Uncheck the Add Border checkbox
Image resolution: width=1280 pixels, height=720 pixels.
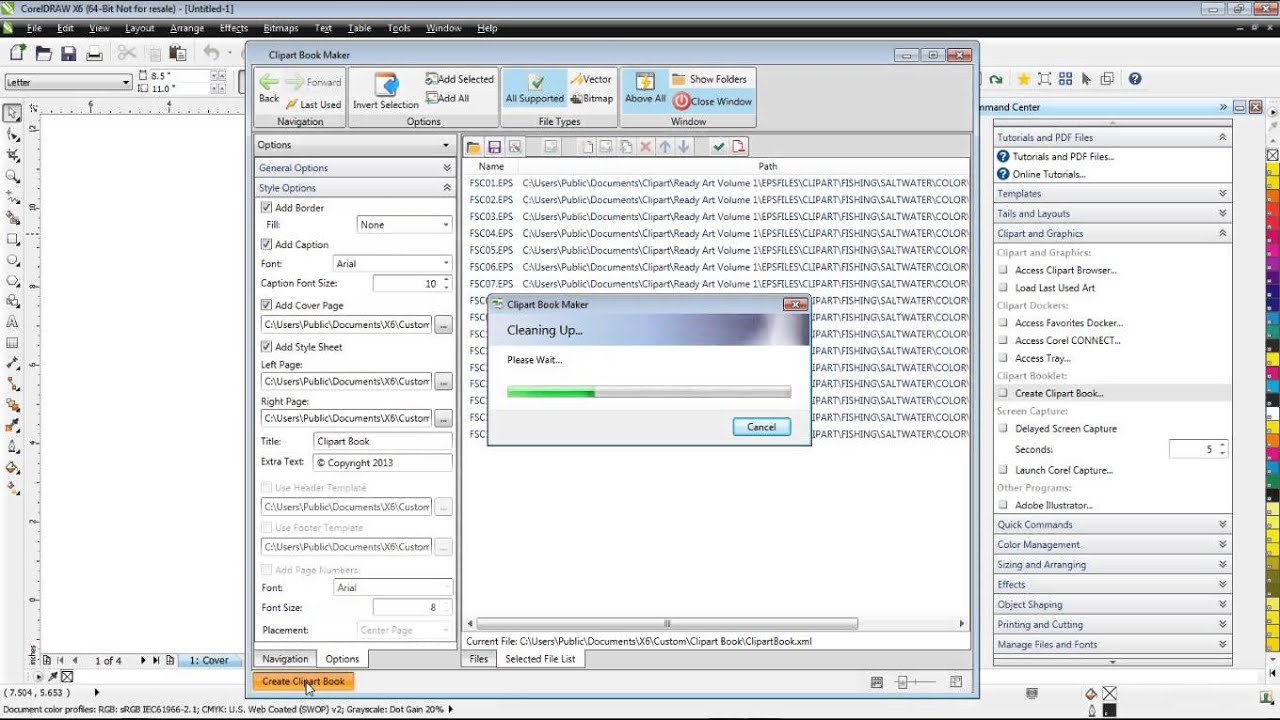[x=267, y=208]
